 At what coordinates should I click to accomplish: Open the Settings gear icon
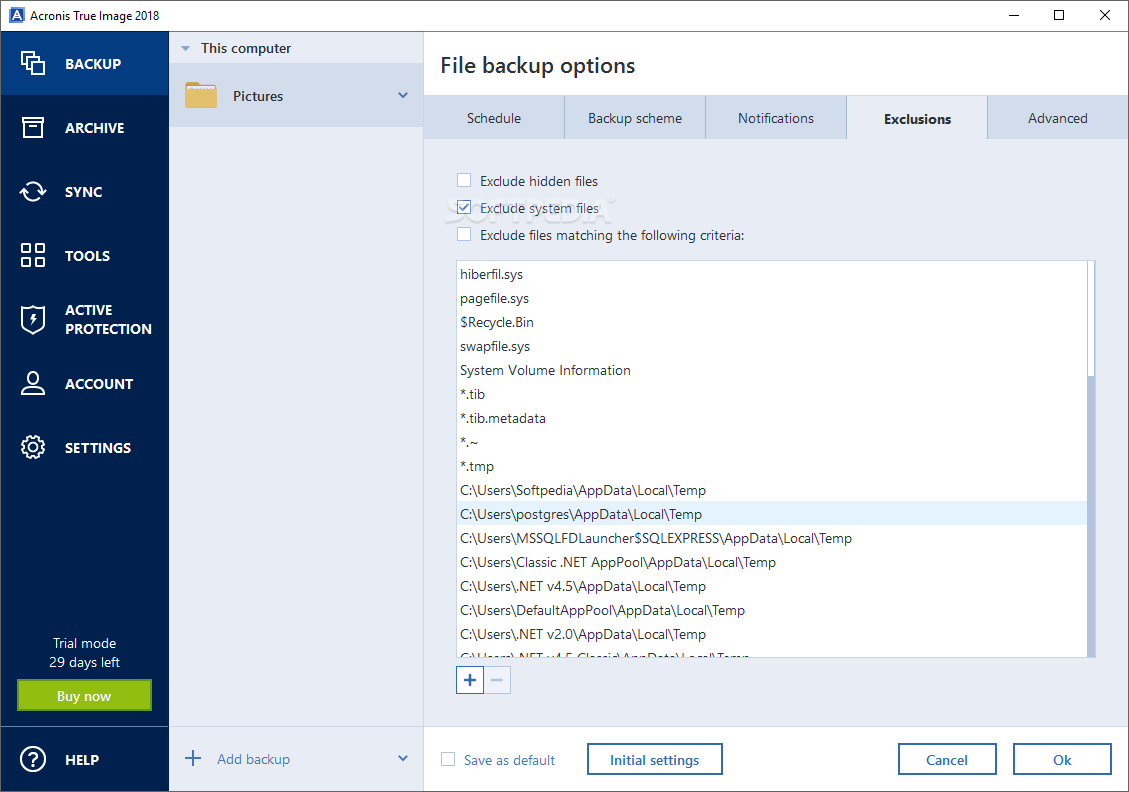(x=32, y=447)
